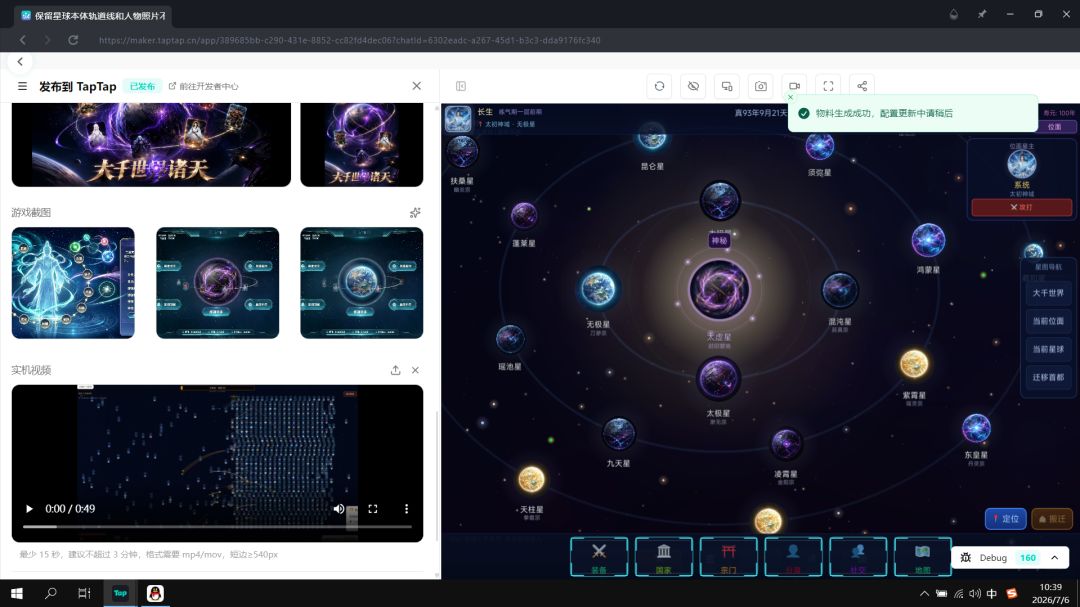Open video fullscreen button
Image resolution: width=1080 pixels, height=607 pixels.
[373, 508]
